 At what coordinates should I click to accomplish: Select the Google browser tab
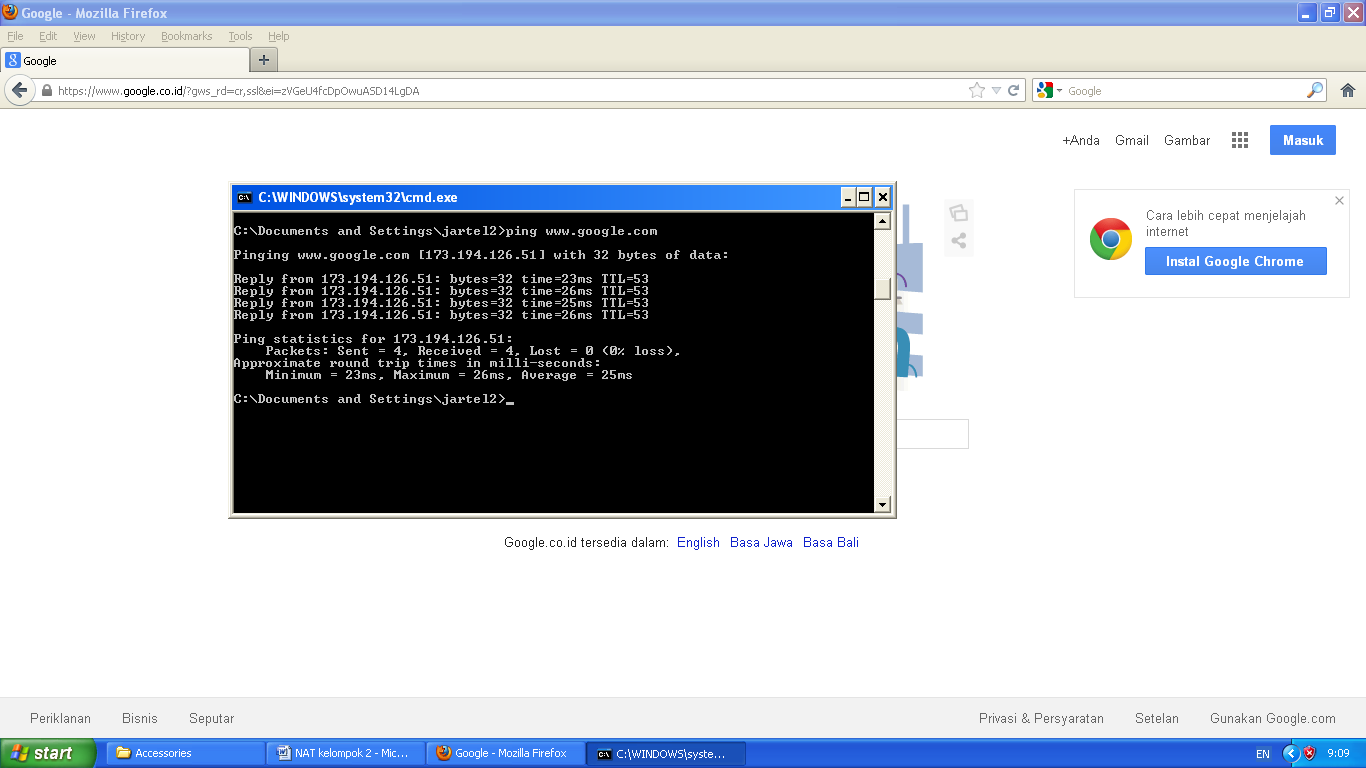click(x=124, y=60)
